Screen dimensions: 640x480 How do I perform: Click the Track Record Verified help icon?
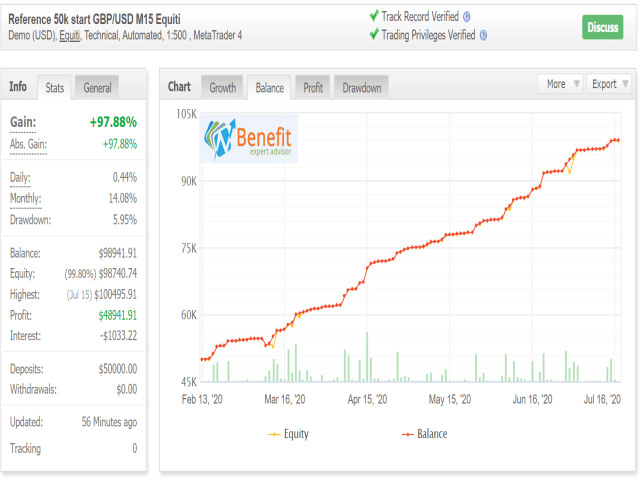tap(467, 17)
